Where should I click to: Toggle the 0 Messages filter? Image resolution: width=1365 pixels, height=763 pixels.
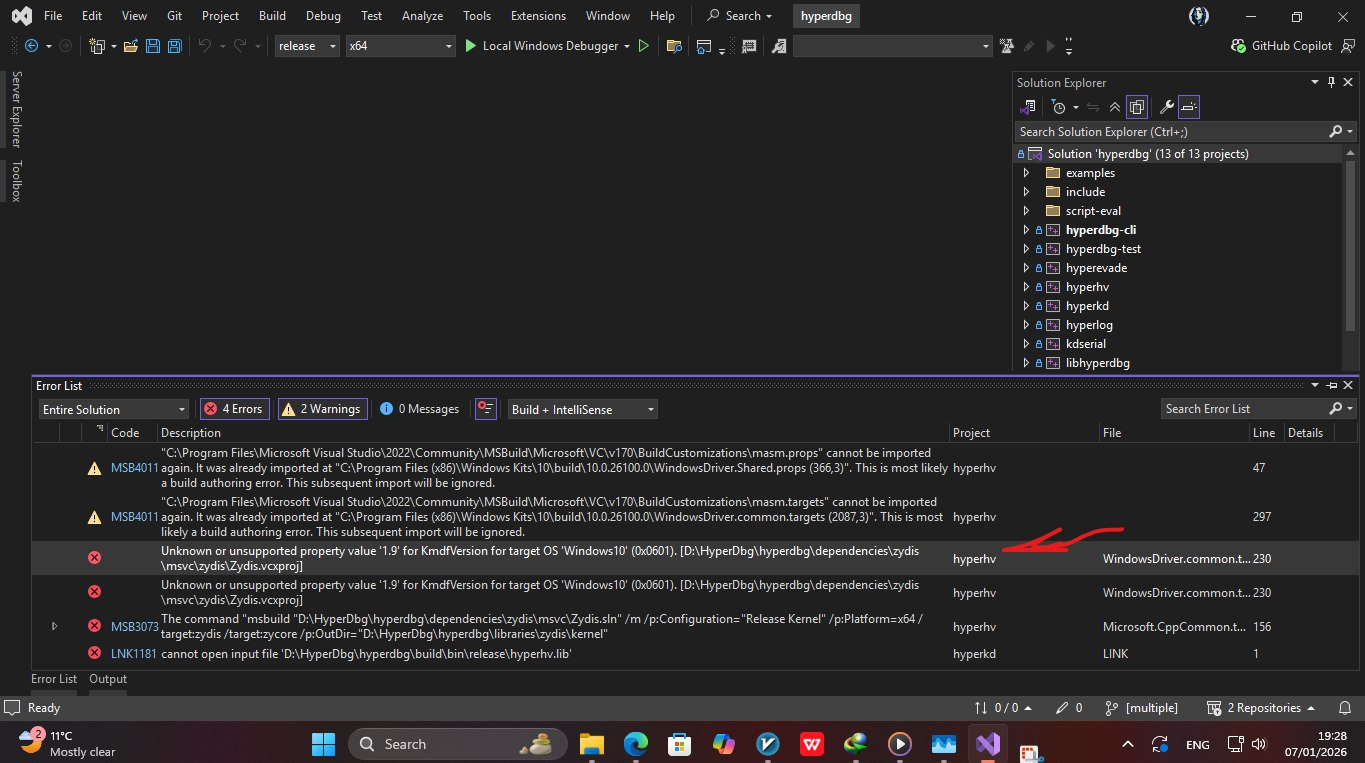pyautogui.click(x=420, y=409)
